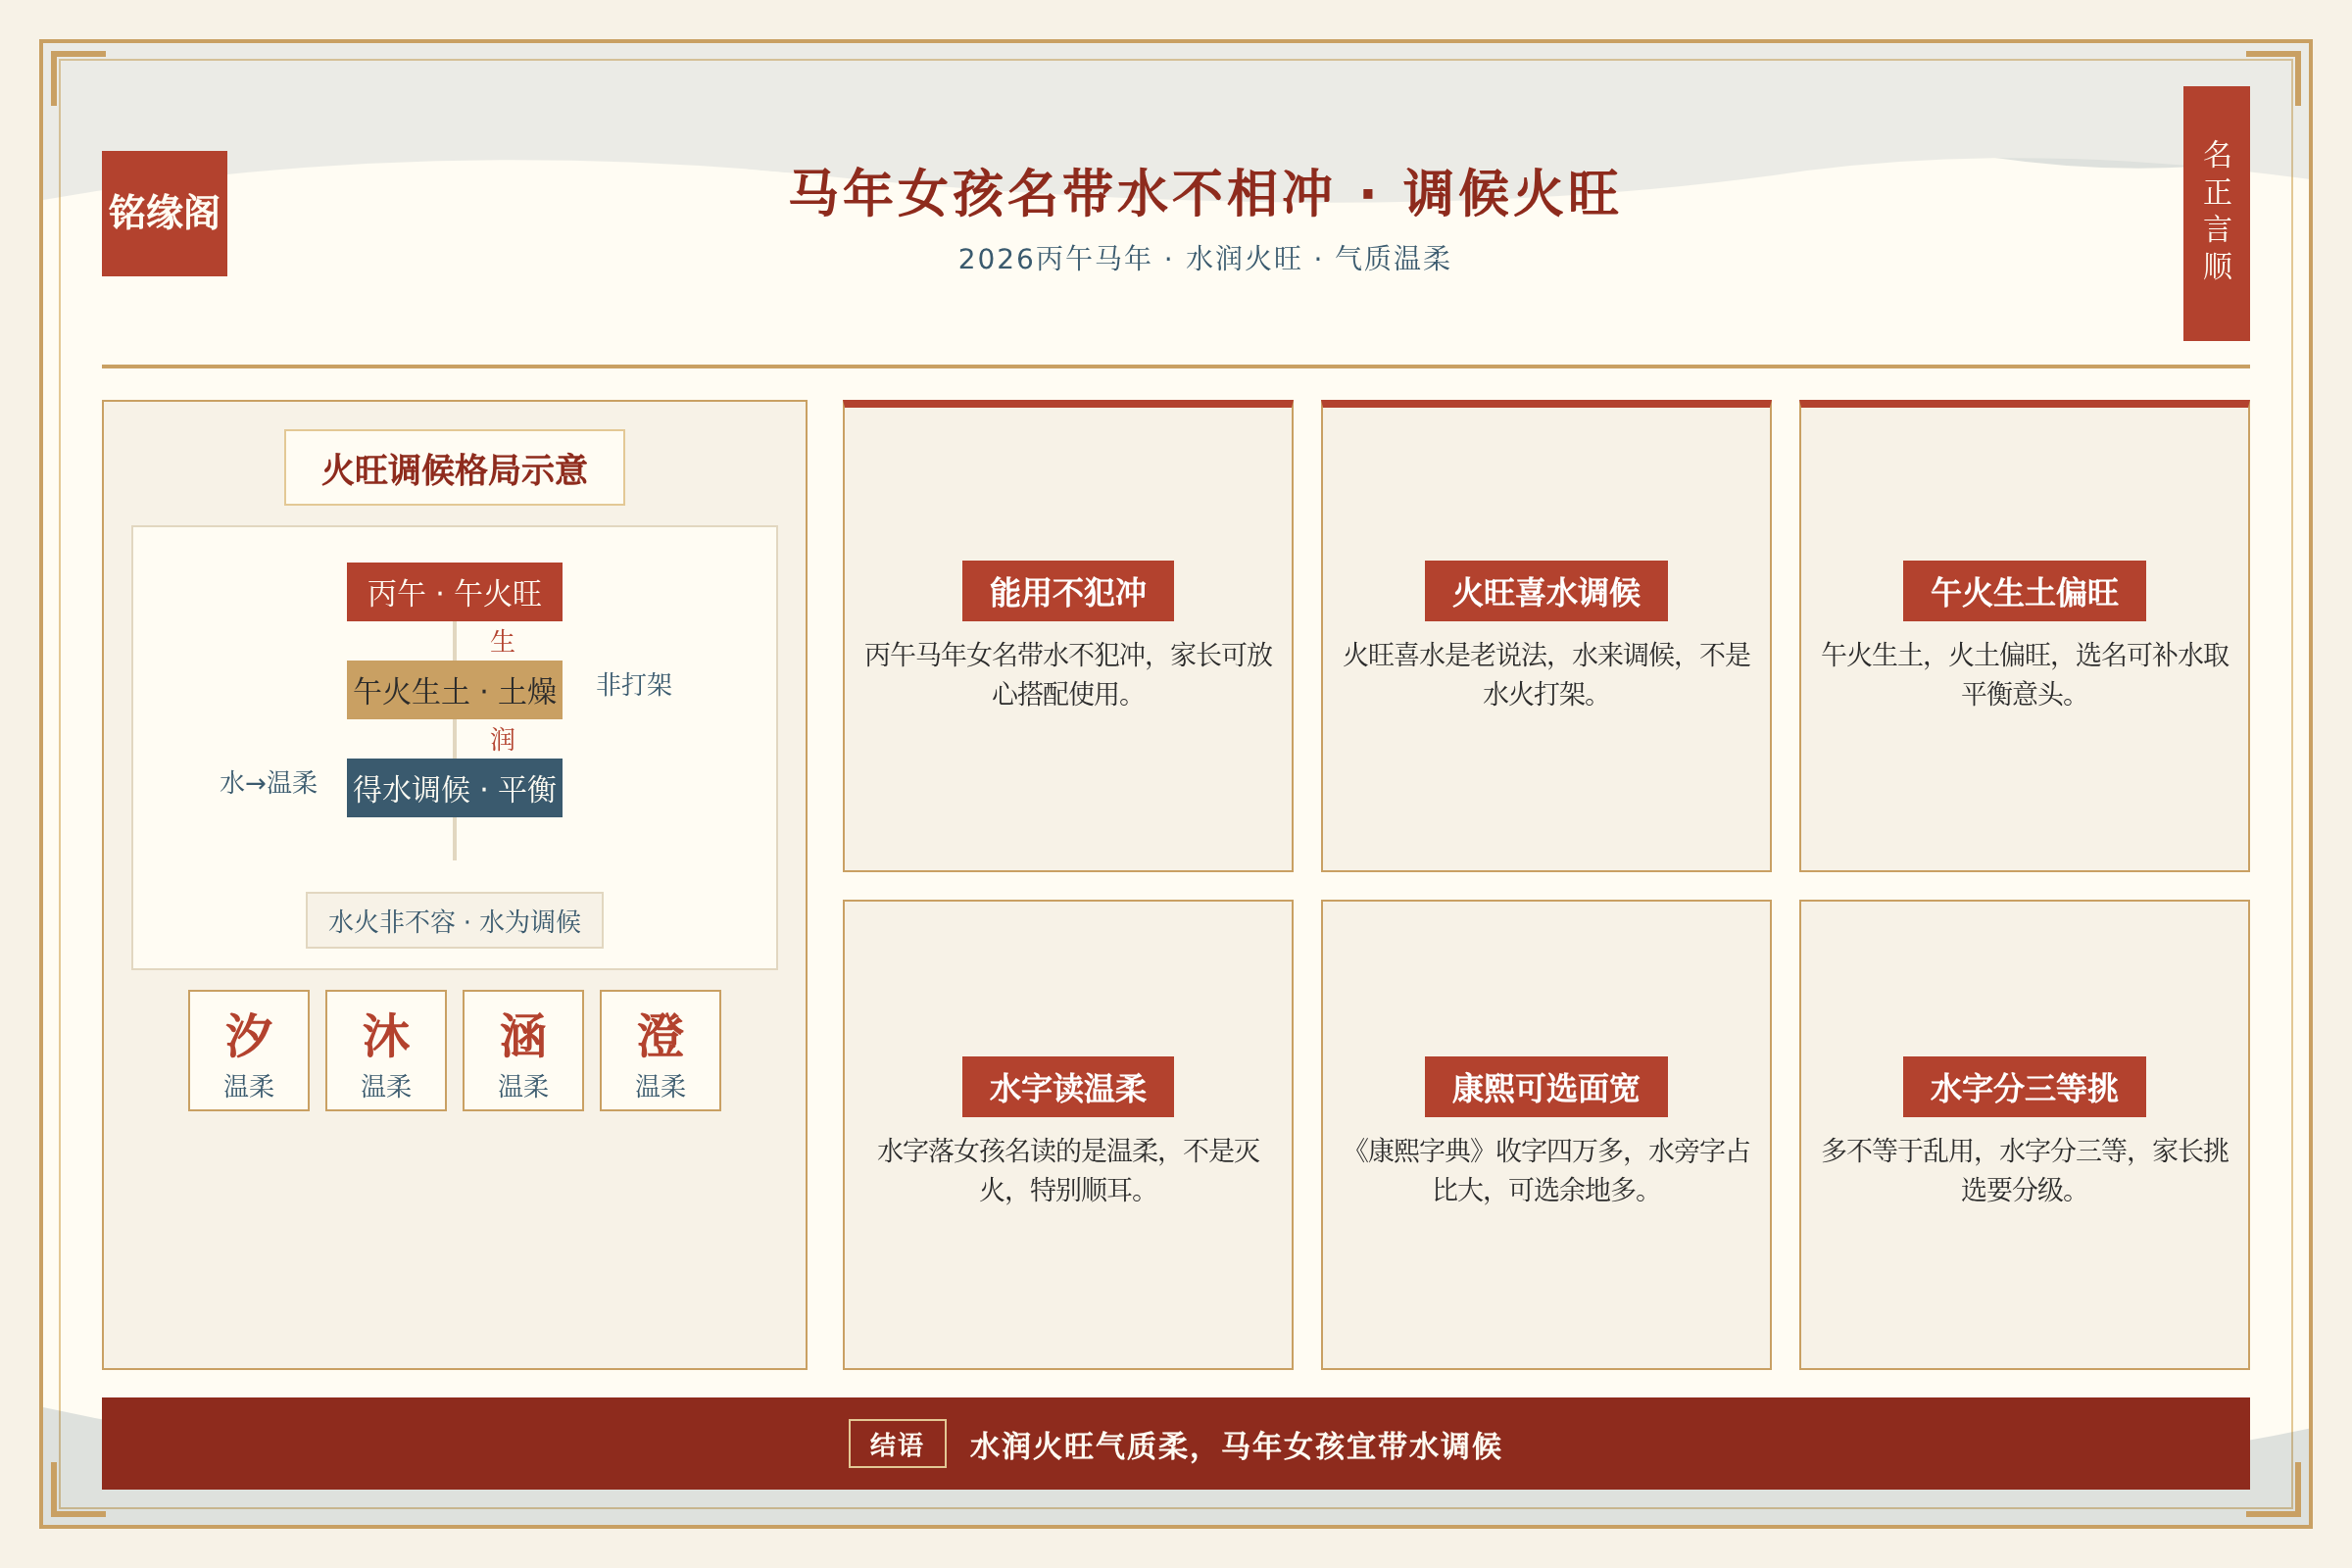
Task: Click the 水火非不容 · 水为调候 caption
Action: (x=454, y=920)
